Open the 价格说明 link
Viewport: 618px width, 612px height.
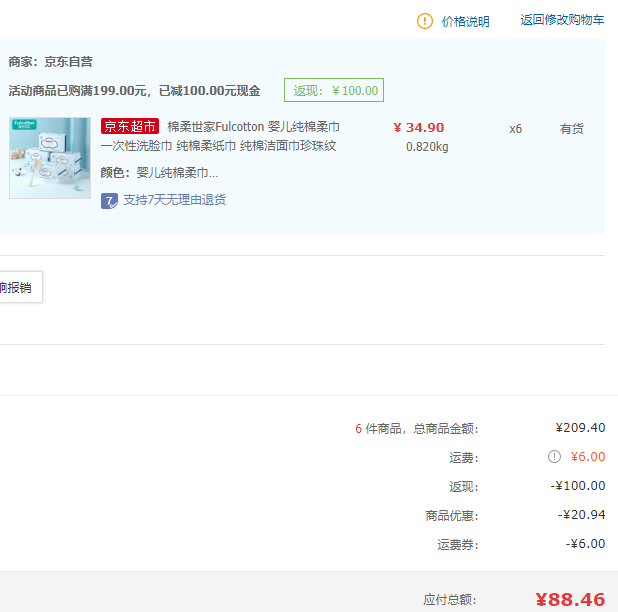465,21
